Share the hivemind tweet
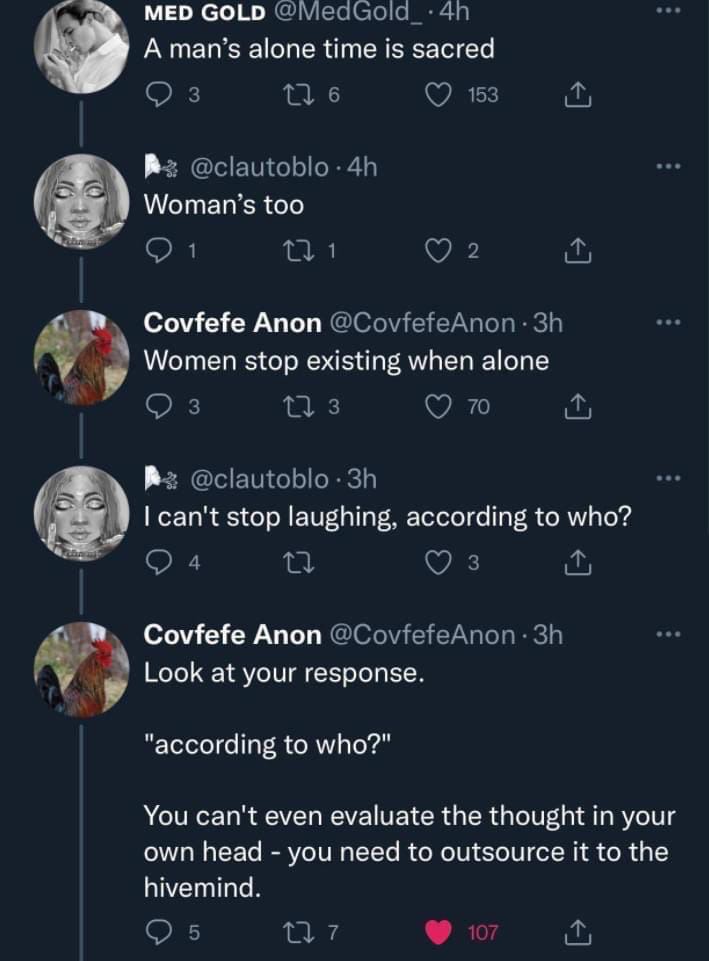The image size is (709, 961). point(577,932)
